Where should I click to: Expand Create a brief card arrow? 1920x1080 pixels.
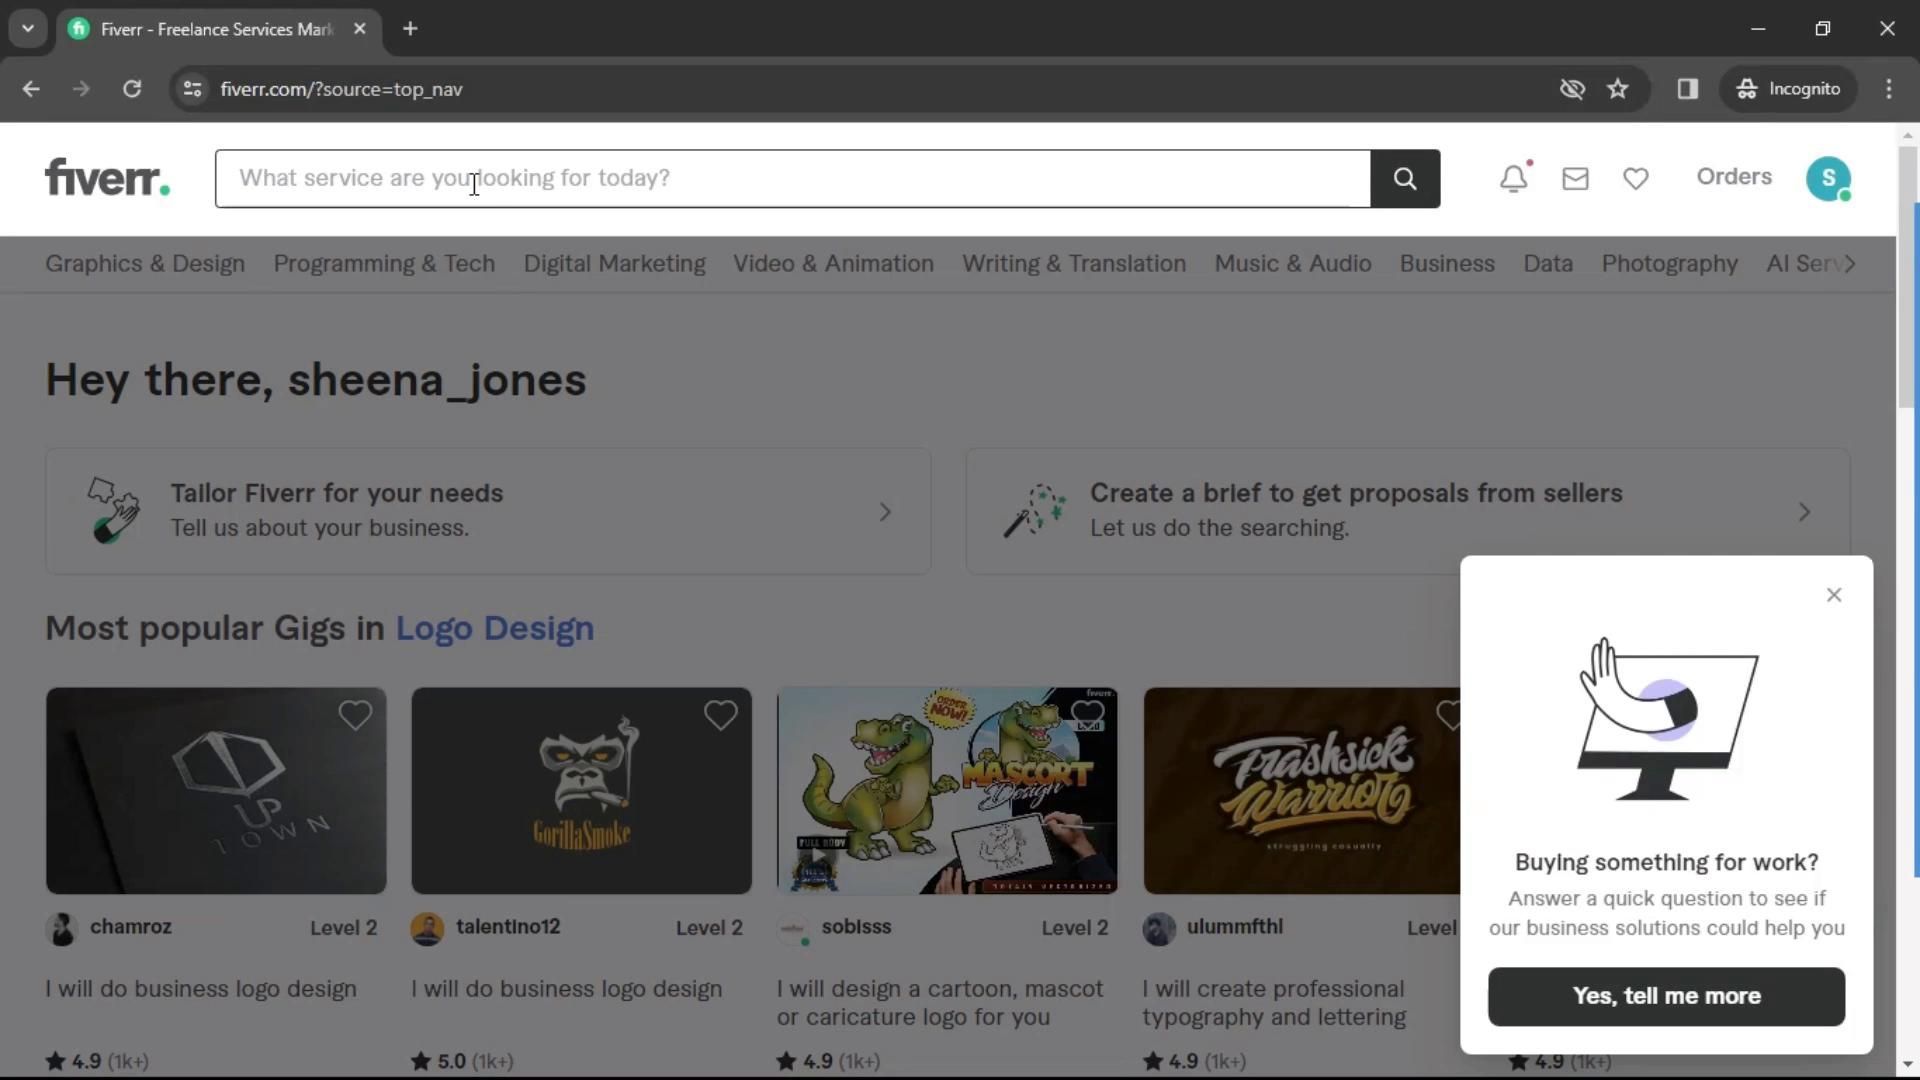point(1804,512)
